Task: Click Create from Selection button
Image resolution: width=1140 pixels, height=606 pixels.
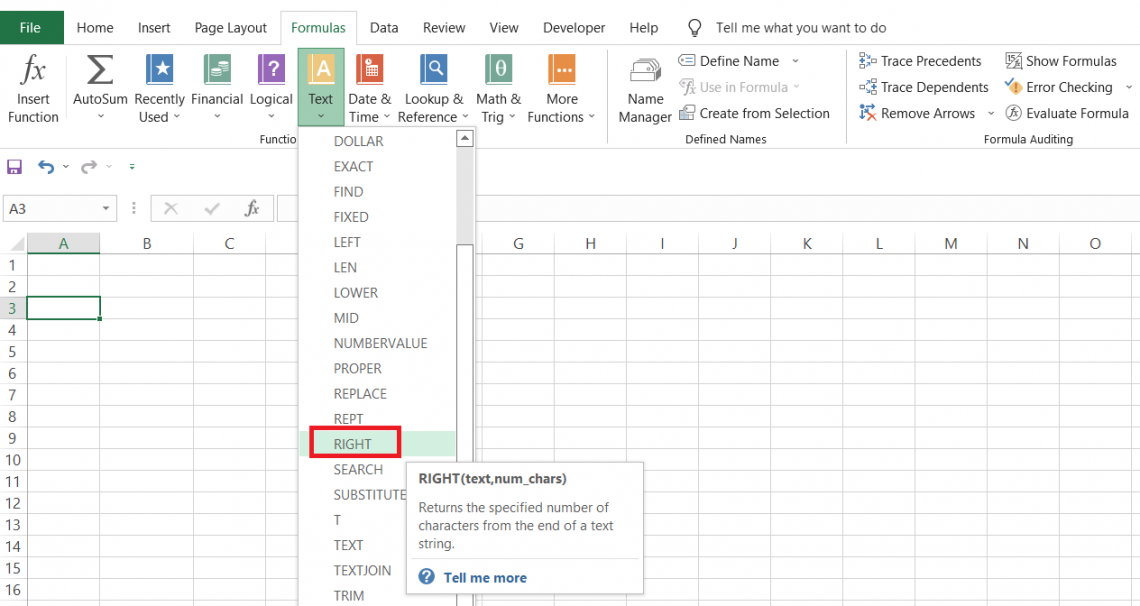Action: click(755, 113)
